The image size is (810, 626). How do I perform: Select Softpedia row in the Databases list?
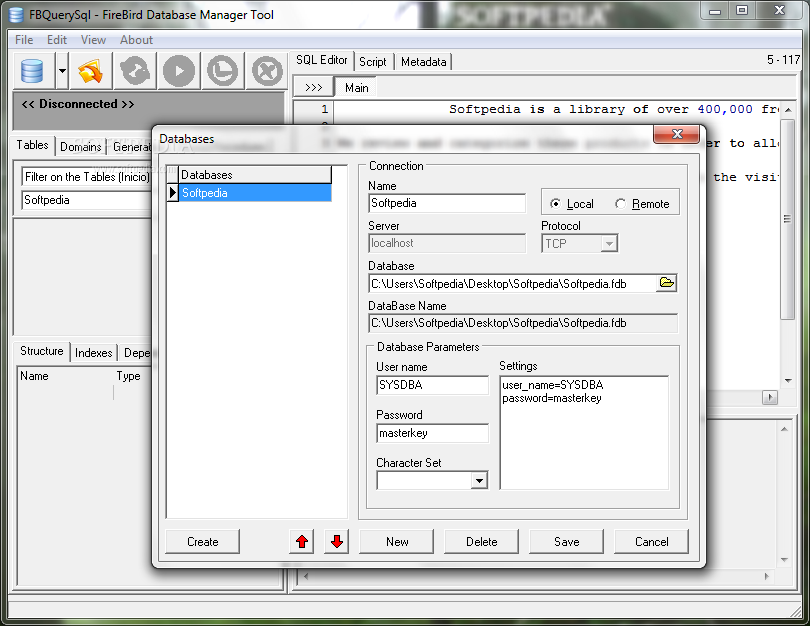click(x=255, y=193)
